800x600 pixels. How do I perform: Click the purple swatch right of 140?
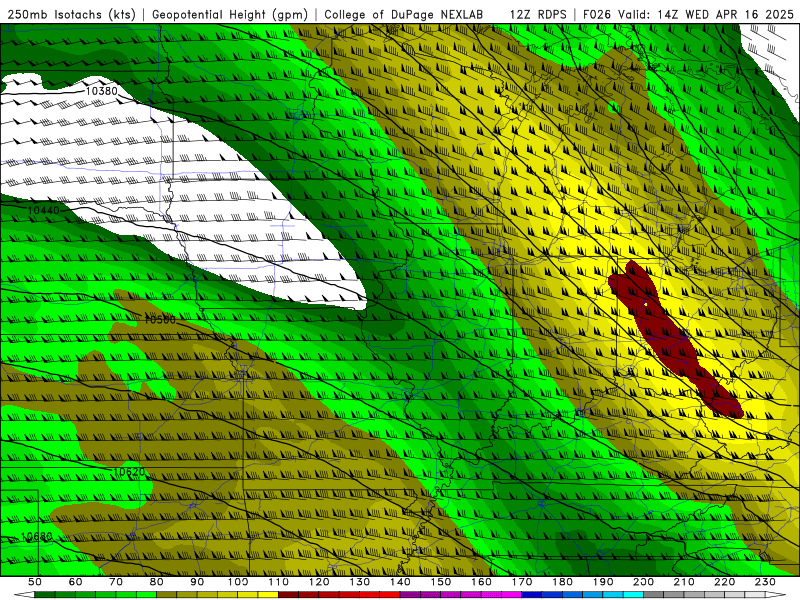[x=410, y=595]
